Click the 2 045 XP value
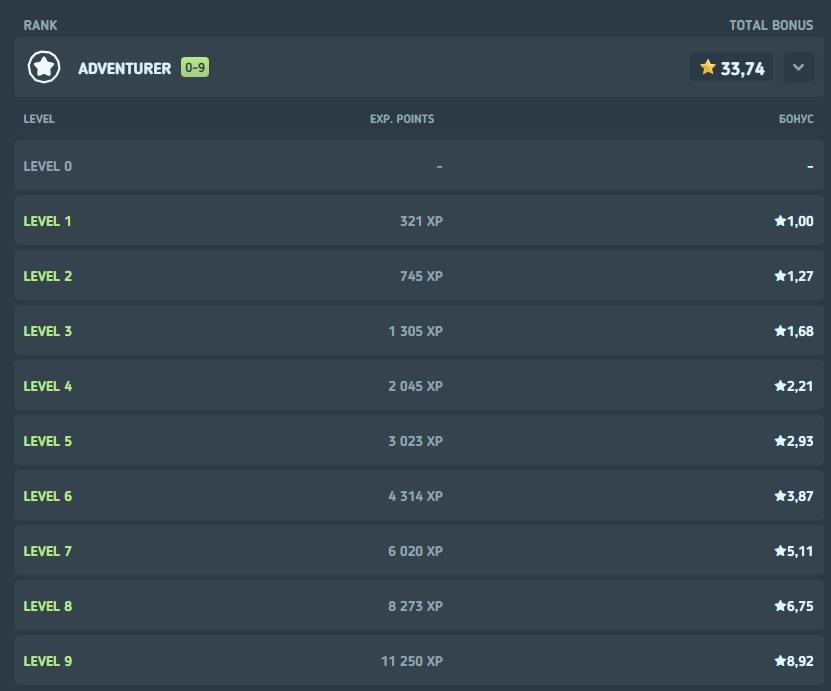This screenshot has width=831, height=691. [x=416, y=386]
